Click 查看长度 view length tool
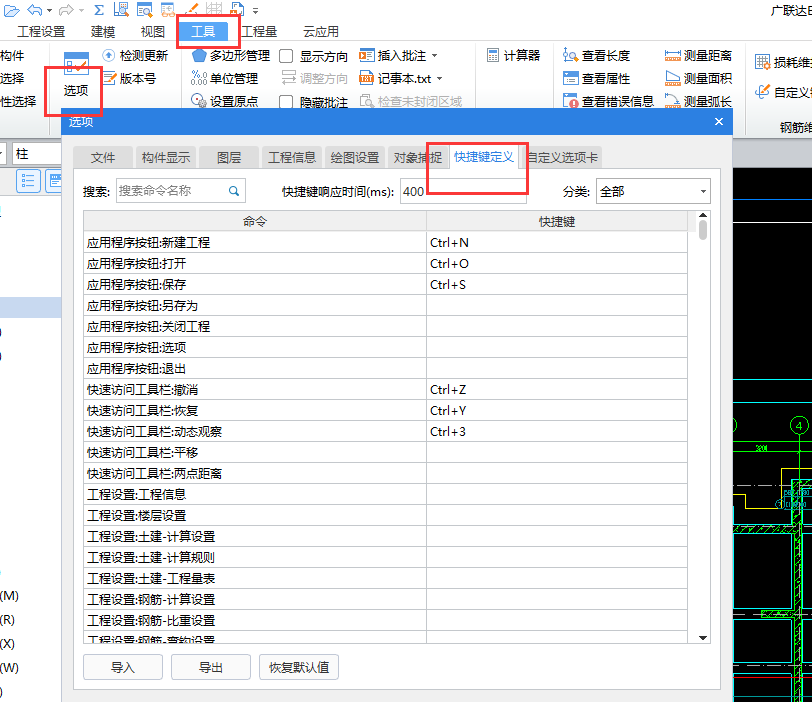This screenshot has height=702, width=812. click(597, 55)
